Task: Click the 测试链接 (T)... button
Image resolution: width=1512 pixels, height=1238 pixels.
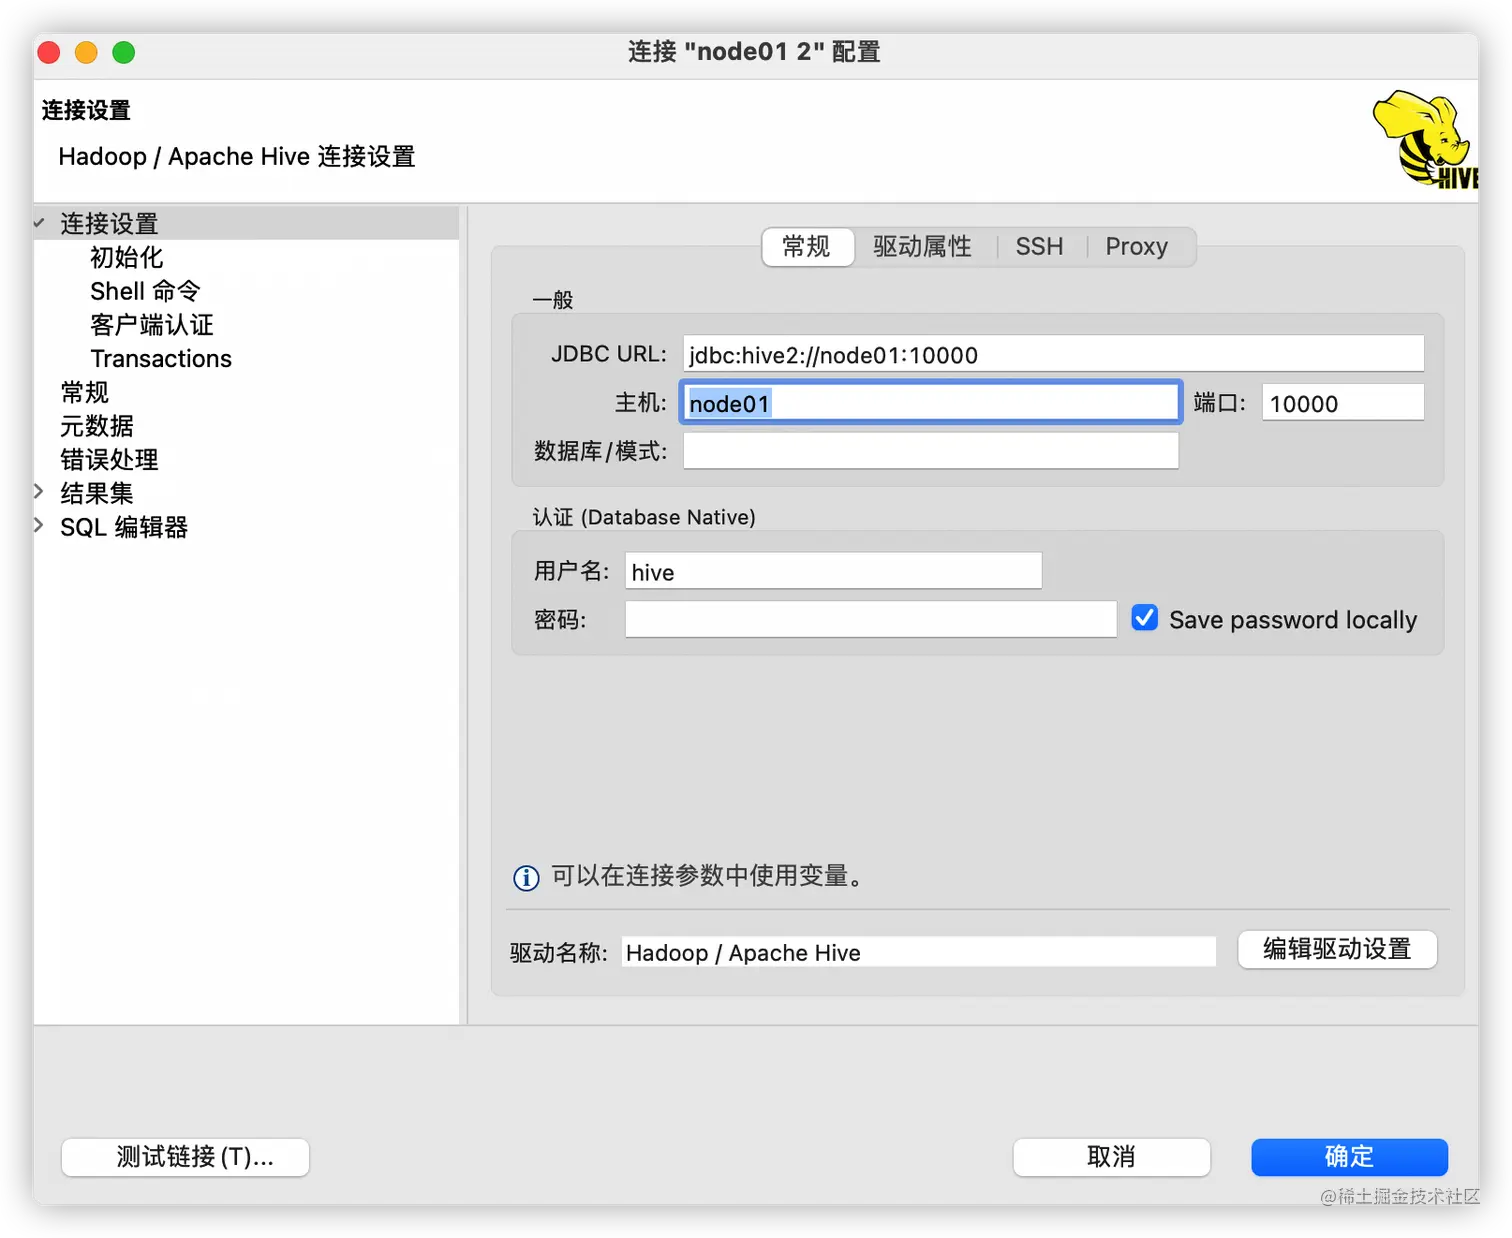Action: coord(185,1157)
